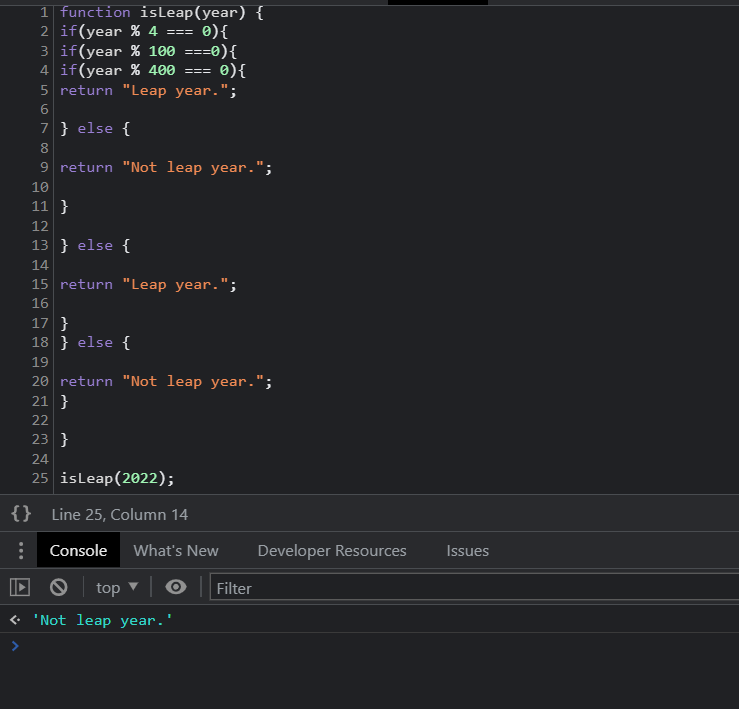This screenshot has height=709, width=739.
Task: Click line number 18 in the gutter
Action: pos(40,342)
